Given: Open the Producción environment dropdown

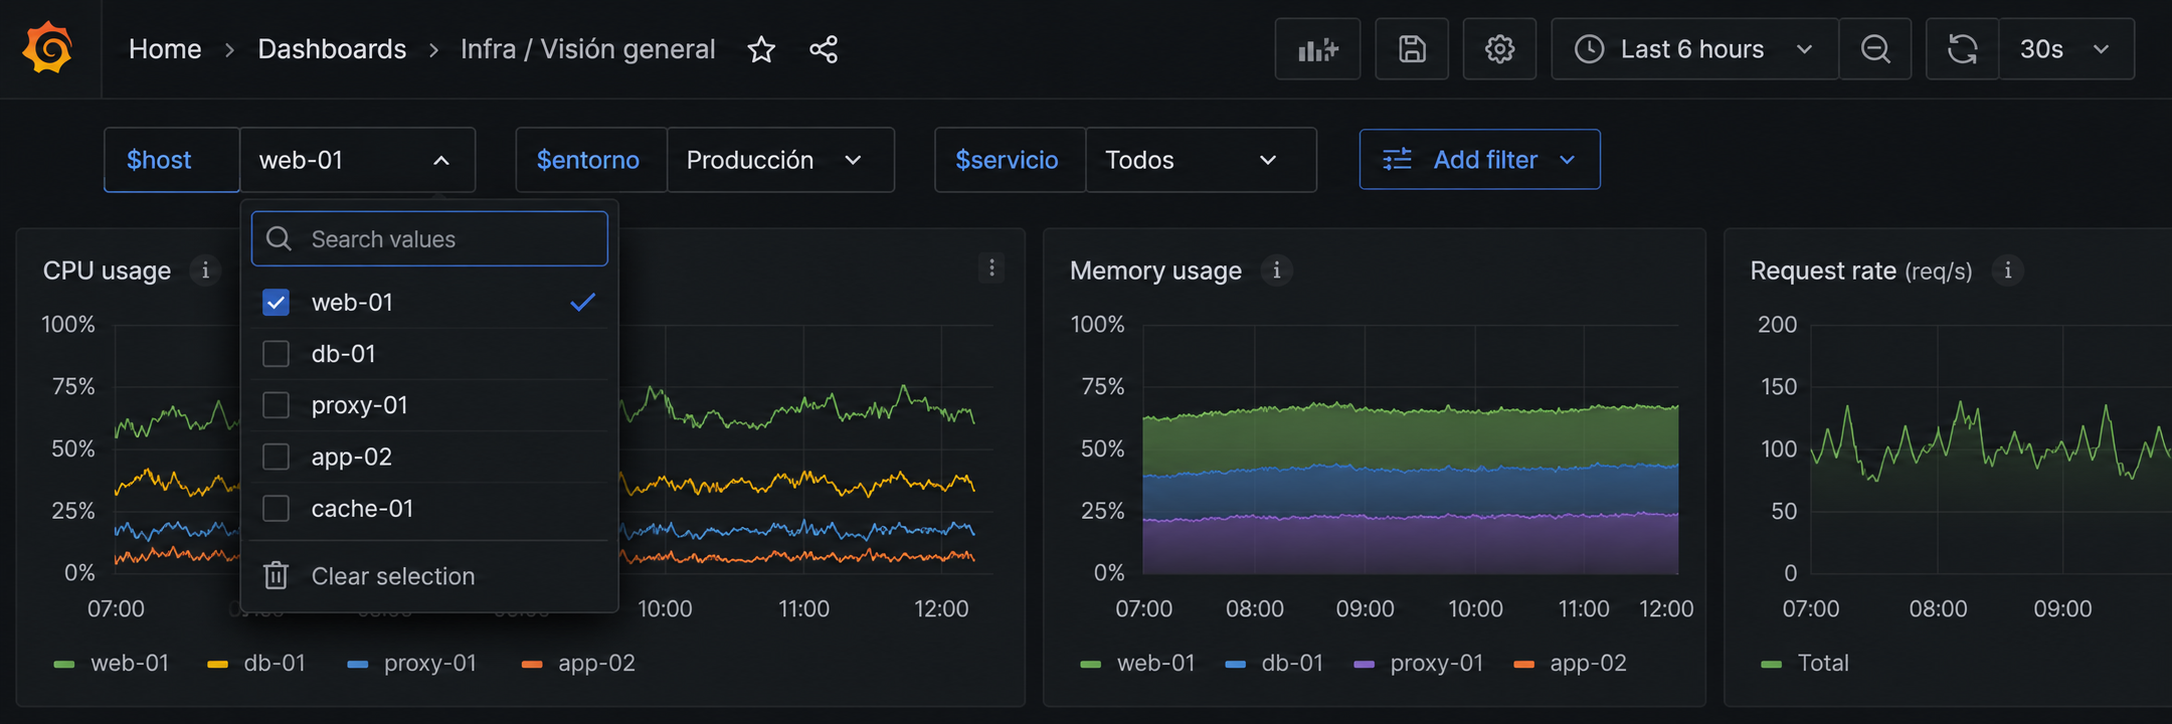Looking at the screenshot, I should tap(780, 160).
